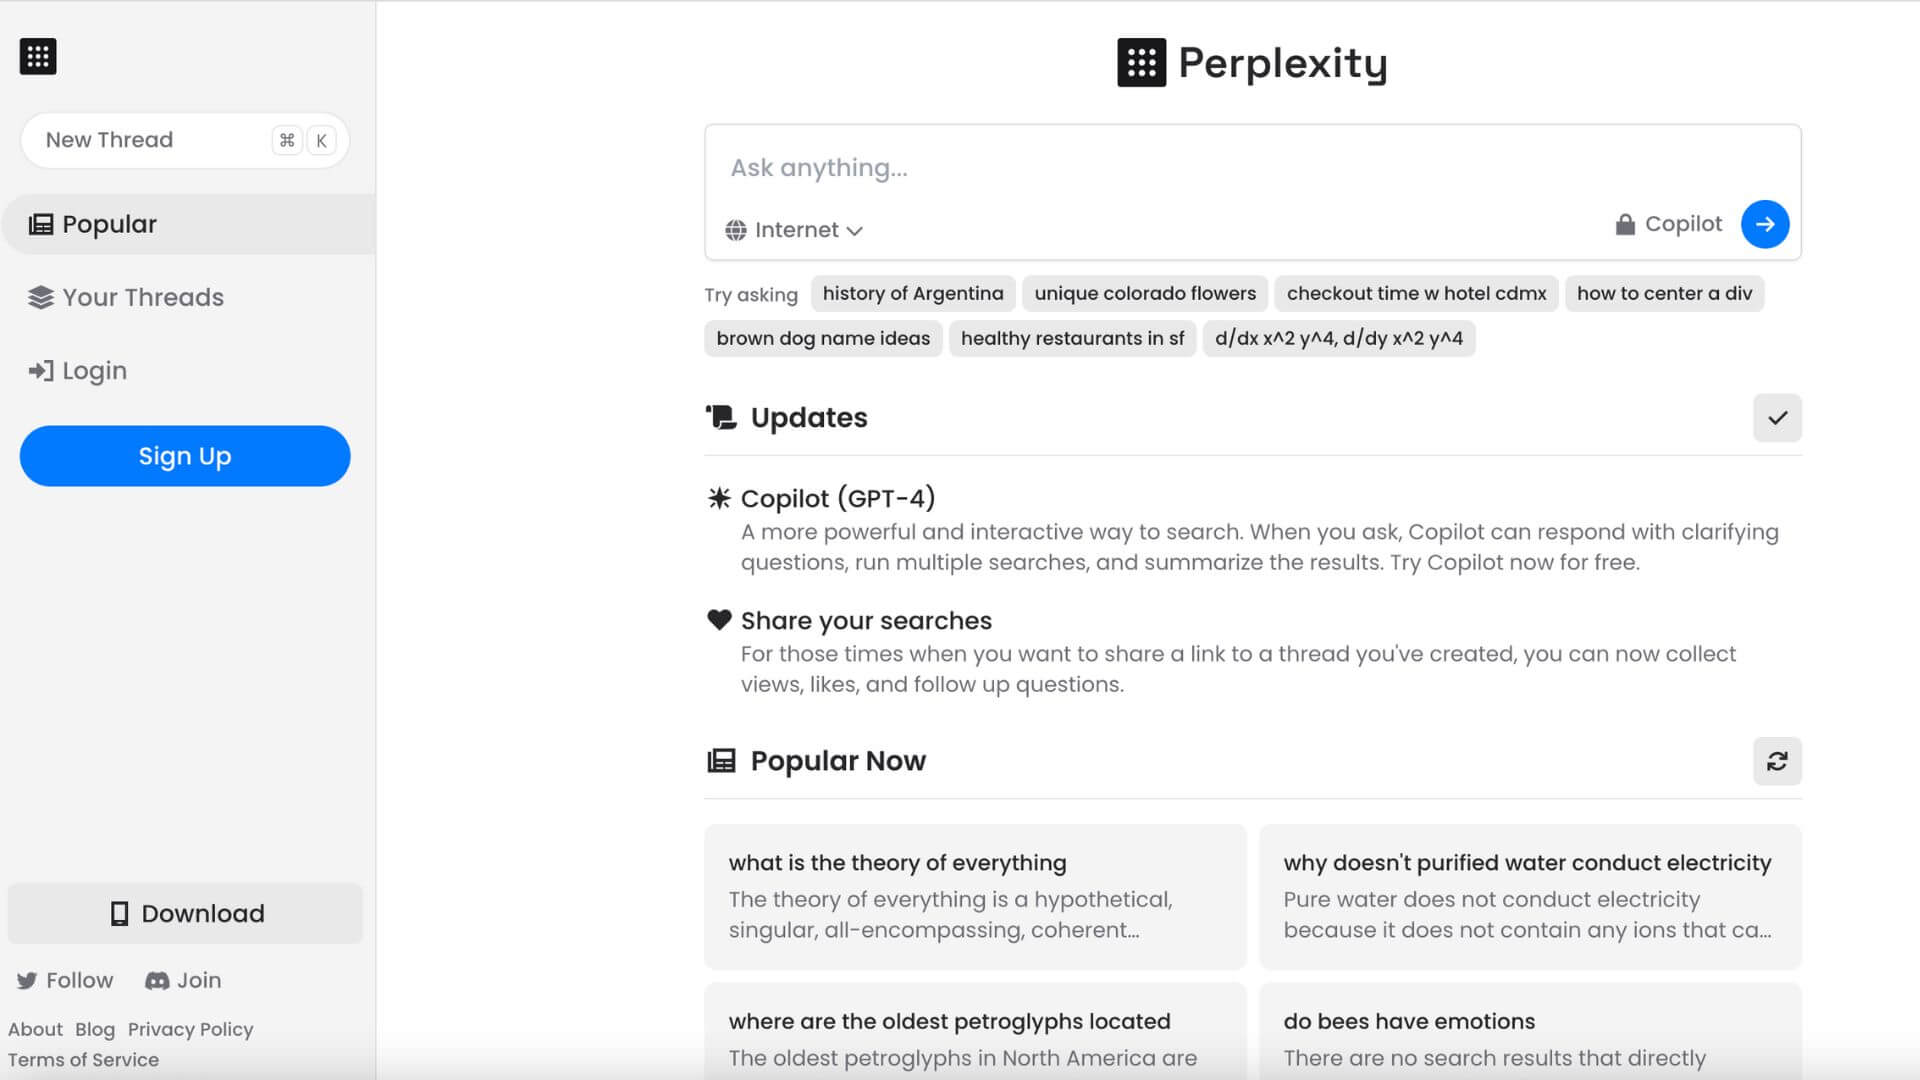Join the Discord community
This screenshot has width=1920, height=1080.
coord(184,980)
